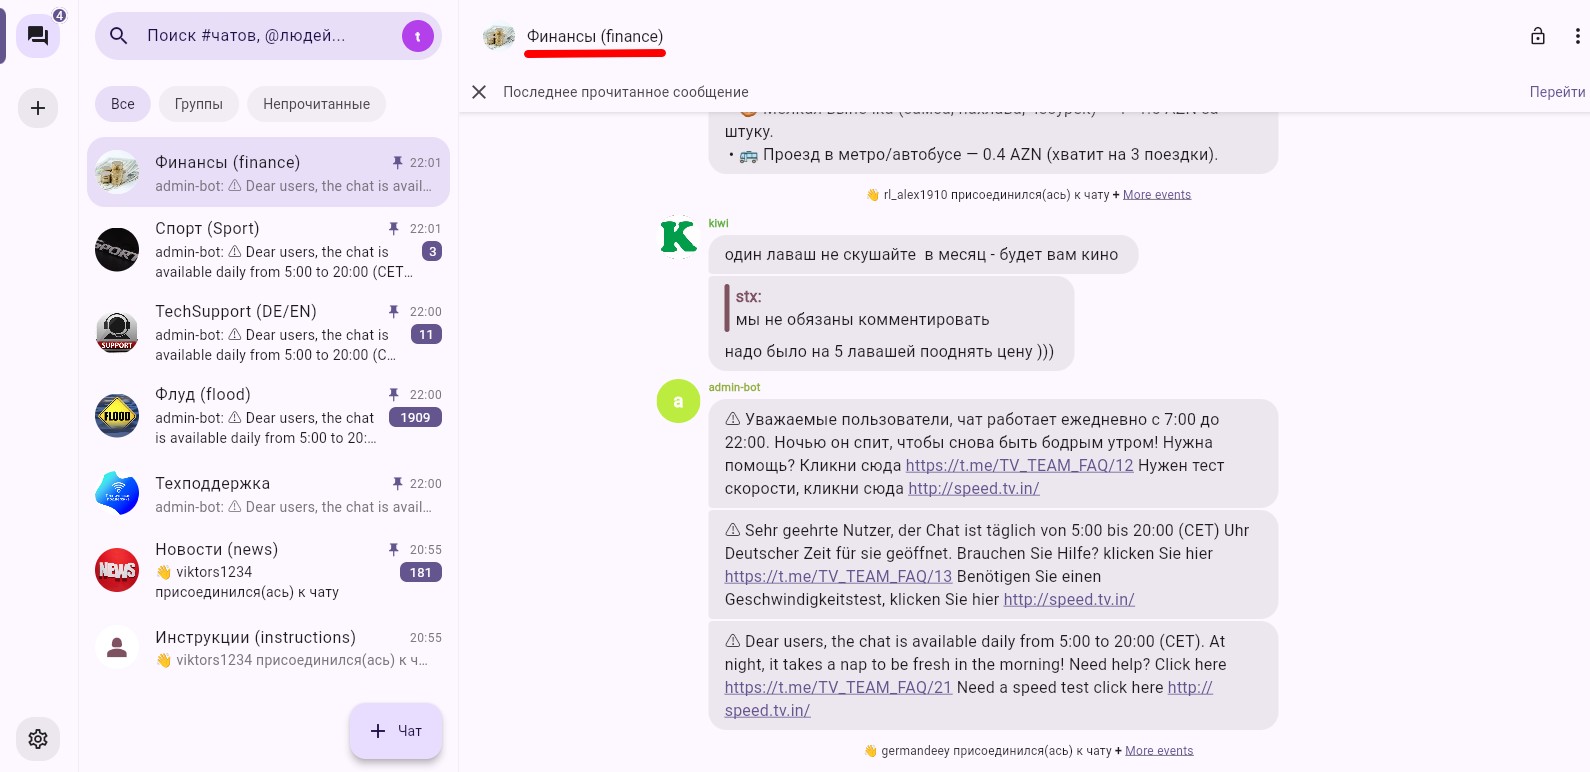1590x772 pixels.
Task: Expand More events after rl_alex1910 joined
Action: [1156, 195]
